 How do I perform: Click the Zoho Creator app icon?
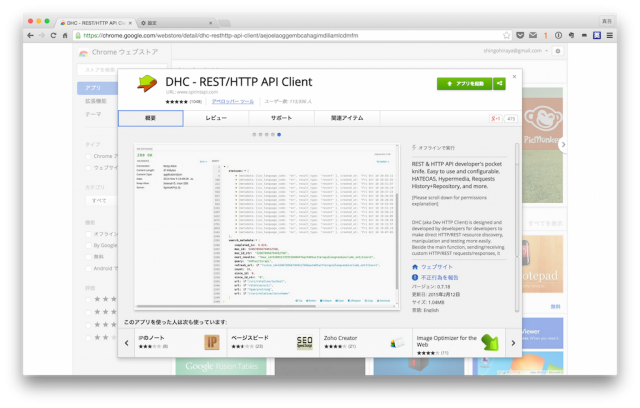[397, 343]
